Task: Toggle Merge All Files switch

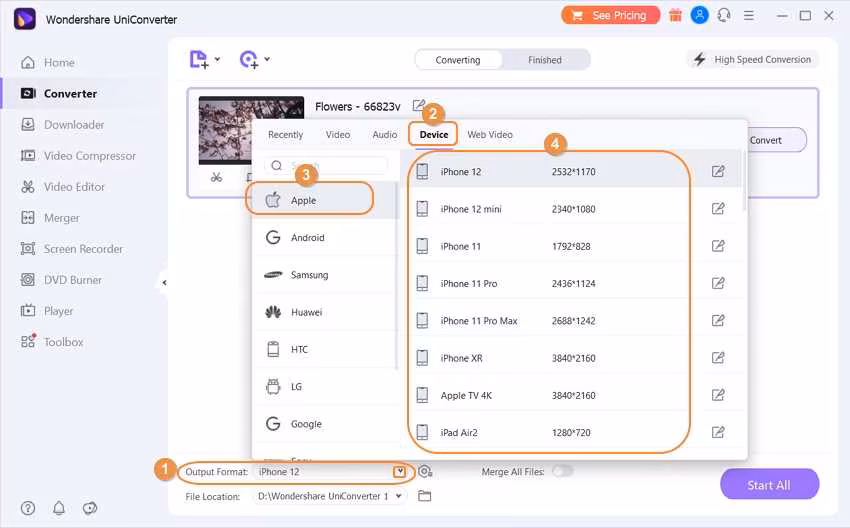Action: click(x=563, y=471)
